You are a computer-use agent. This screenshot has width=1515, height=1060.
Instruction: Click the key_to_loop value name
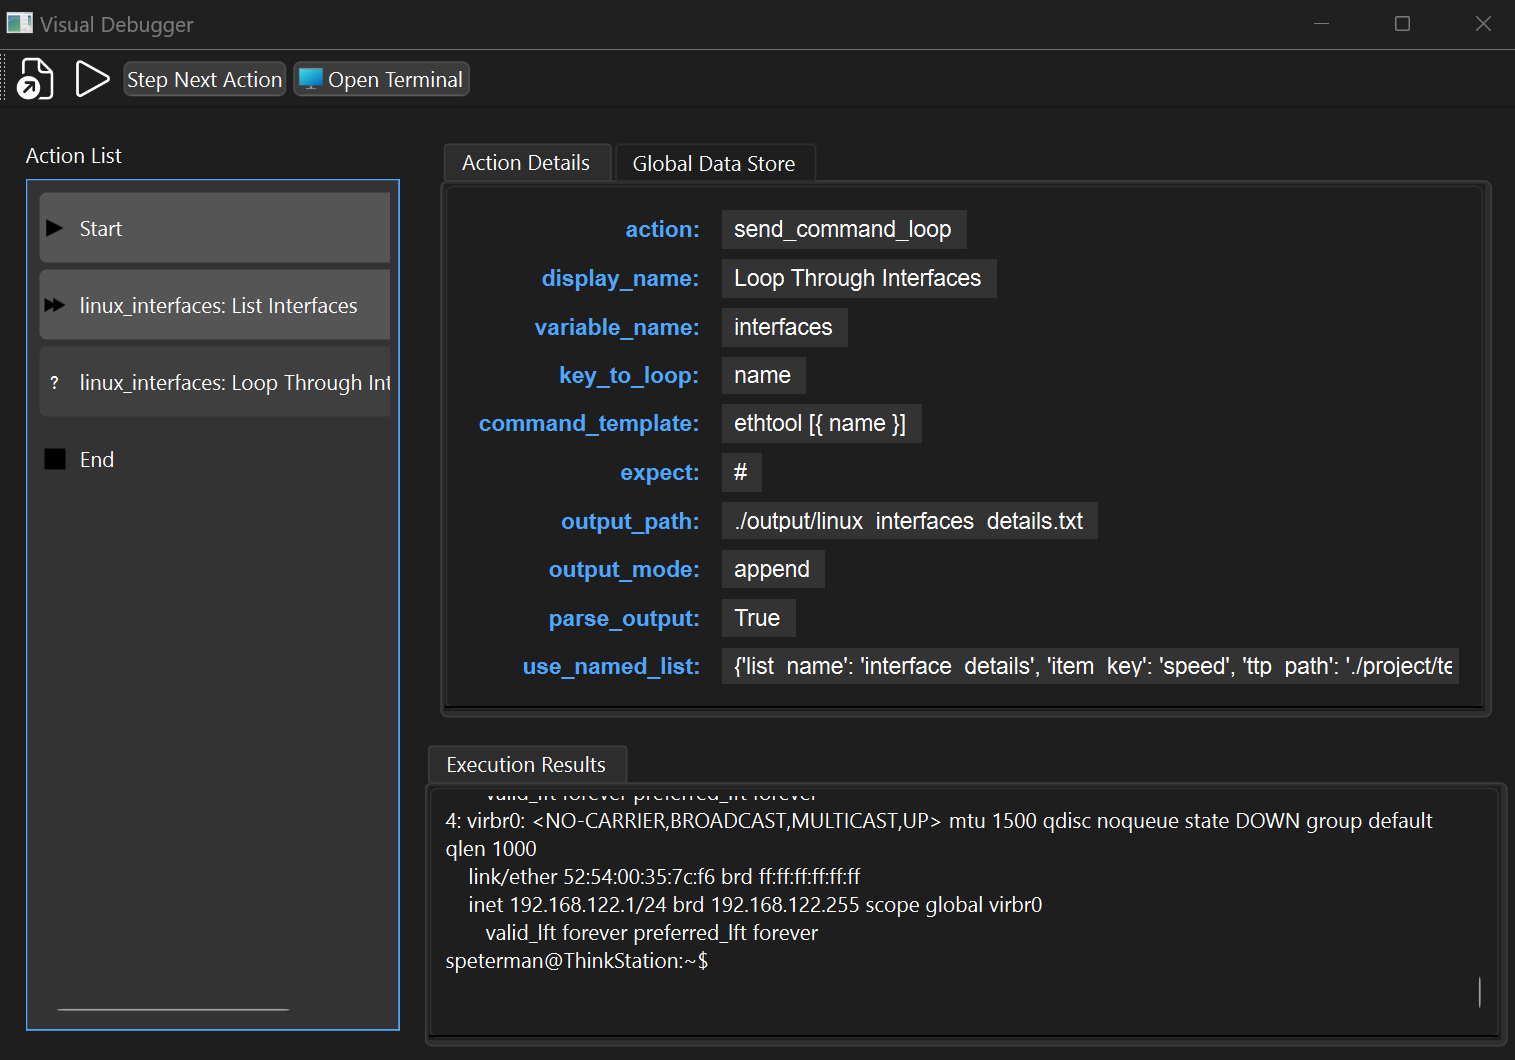[x=762, y=375]
